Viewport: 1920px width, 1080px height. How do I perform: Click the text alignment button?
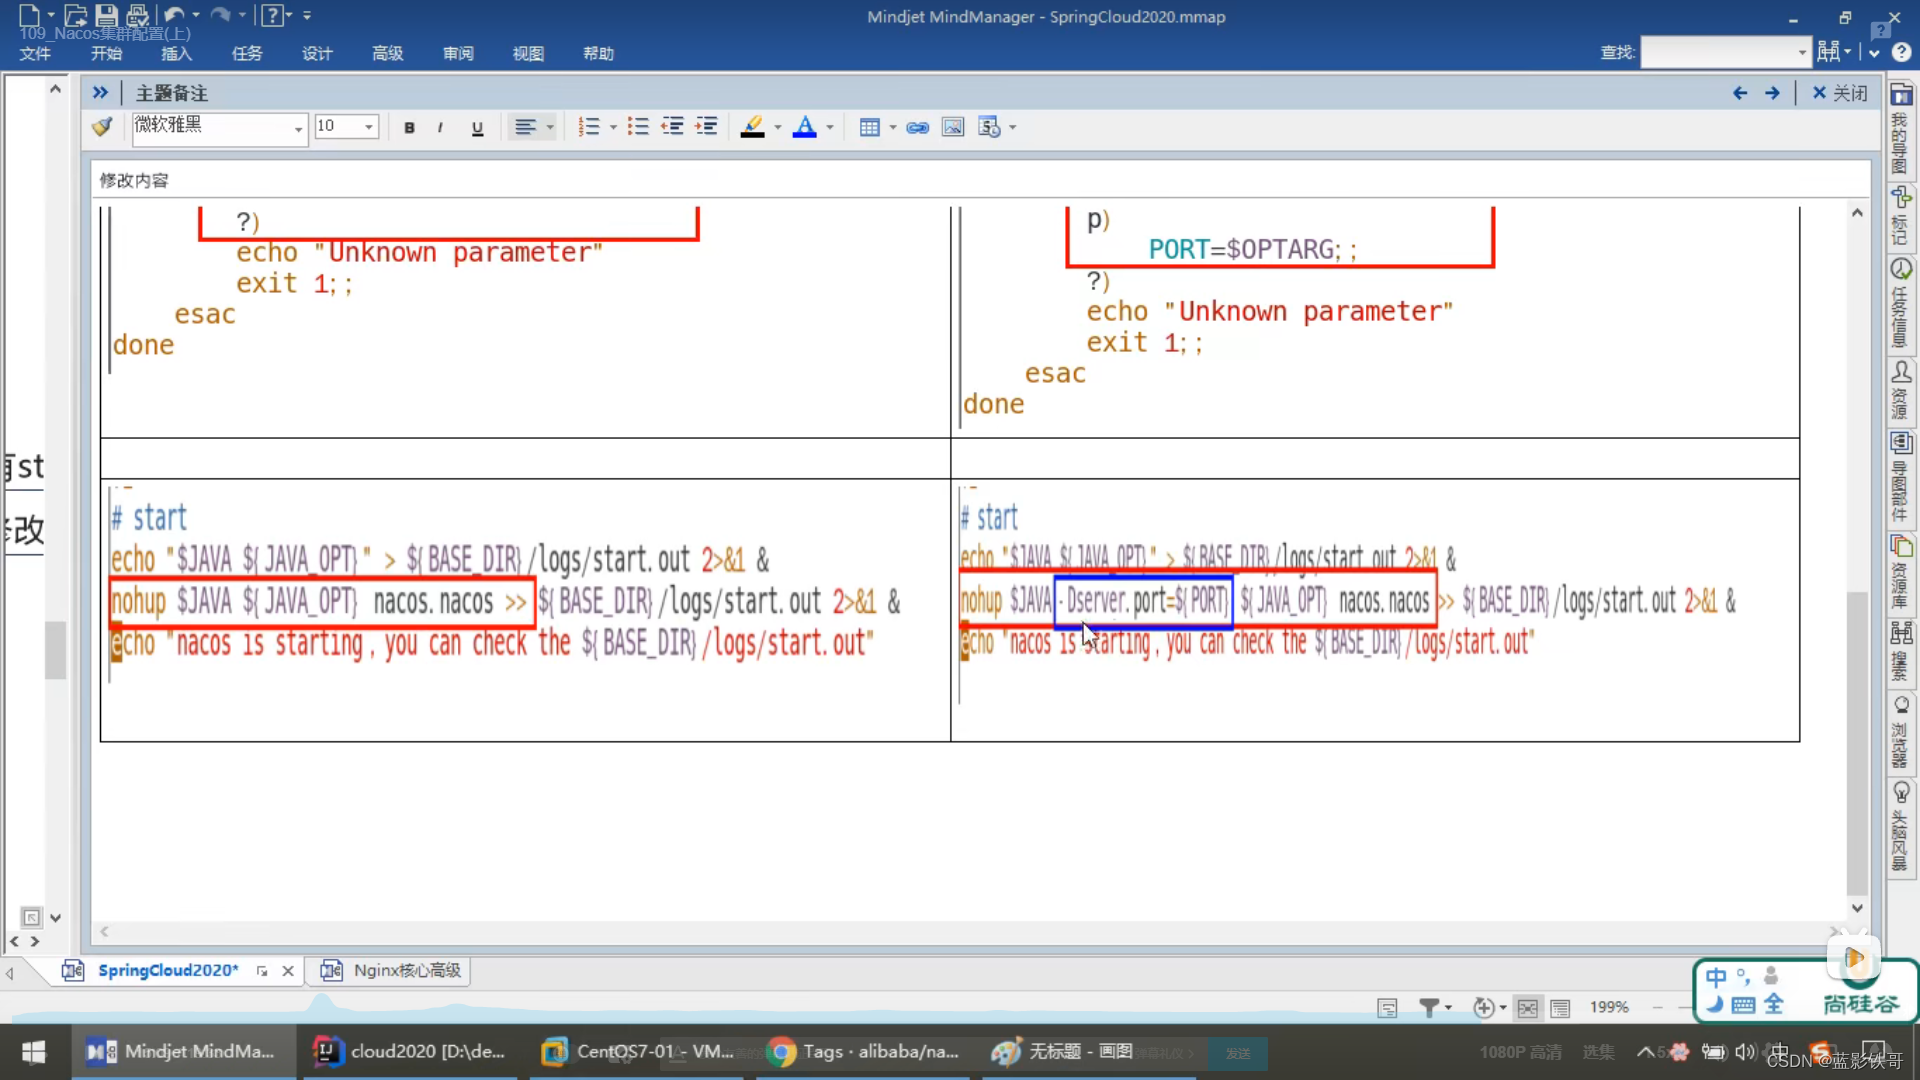pos(525,127)
